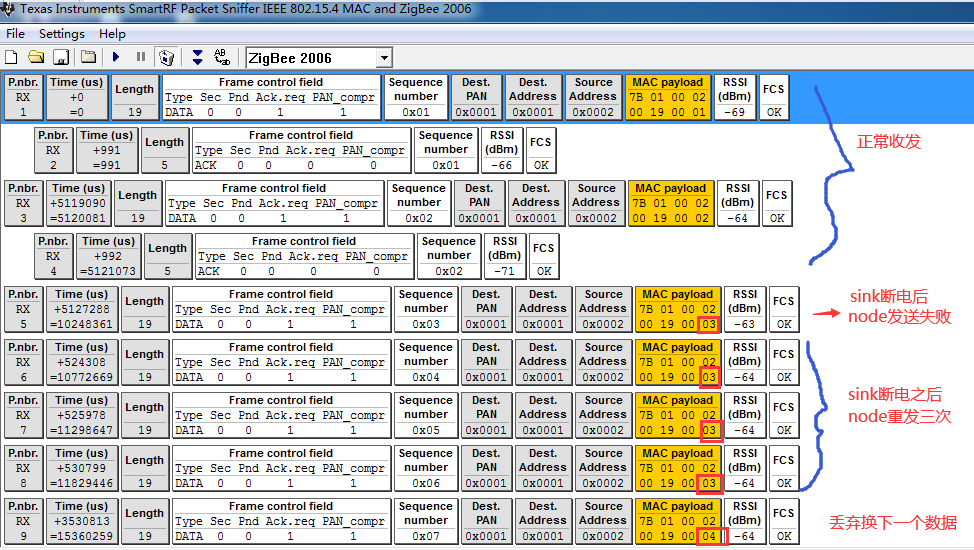Open a capture file via folder icon
Viewport: 974px width, 550px height.
coord(36,58)
